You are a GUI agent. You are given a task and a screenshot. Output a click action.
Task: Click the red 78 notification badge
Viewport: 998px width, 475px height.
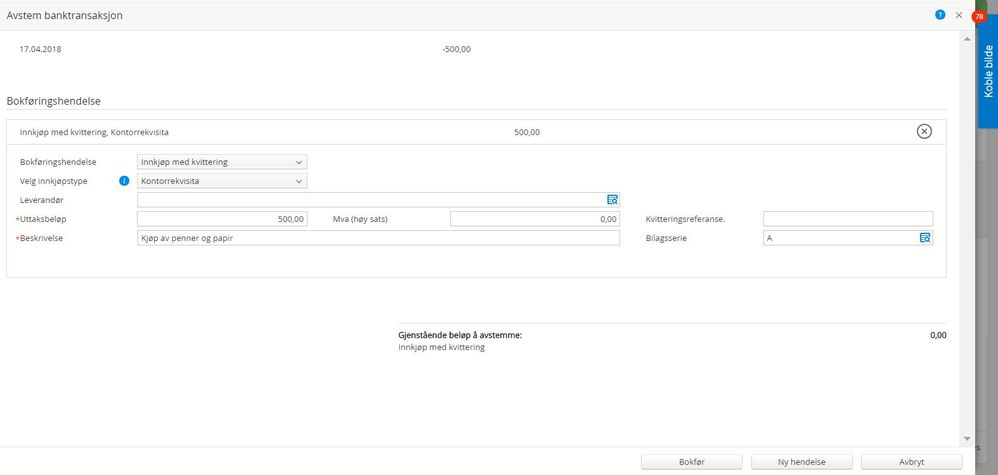[979, 17]
